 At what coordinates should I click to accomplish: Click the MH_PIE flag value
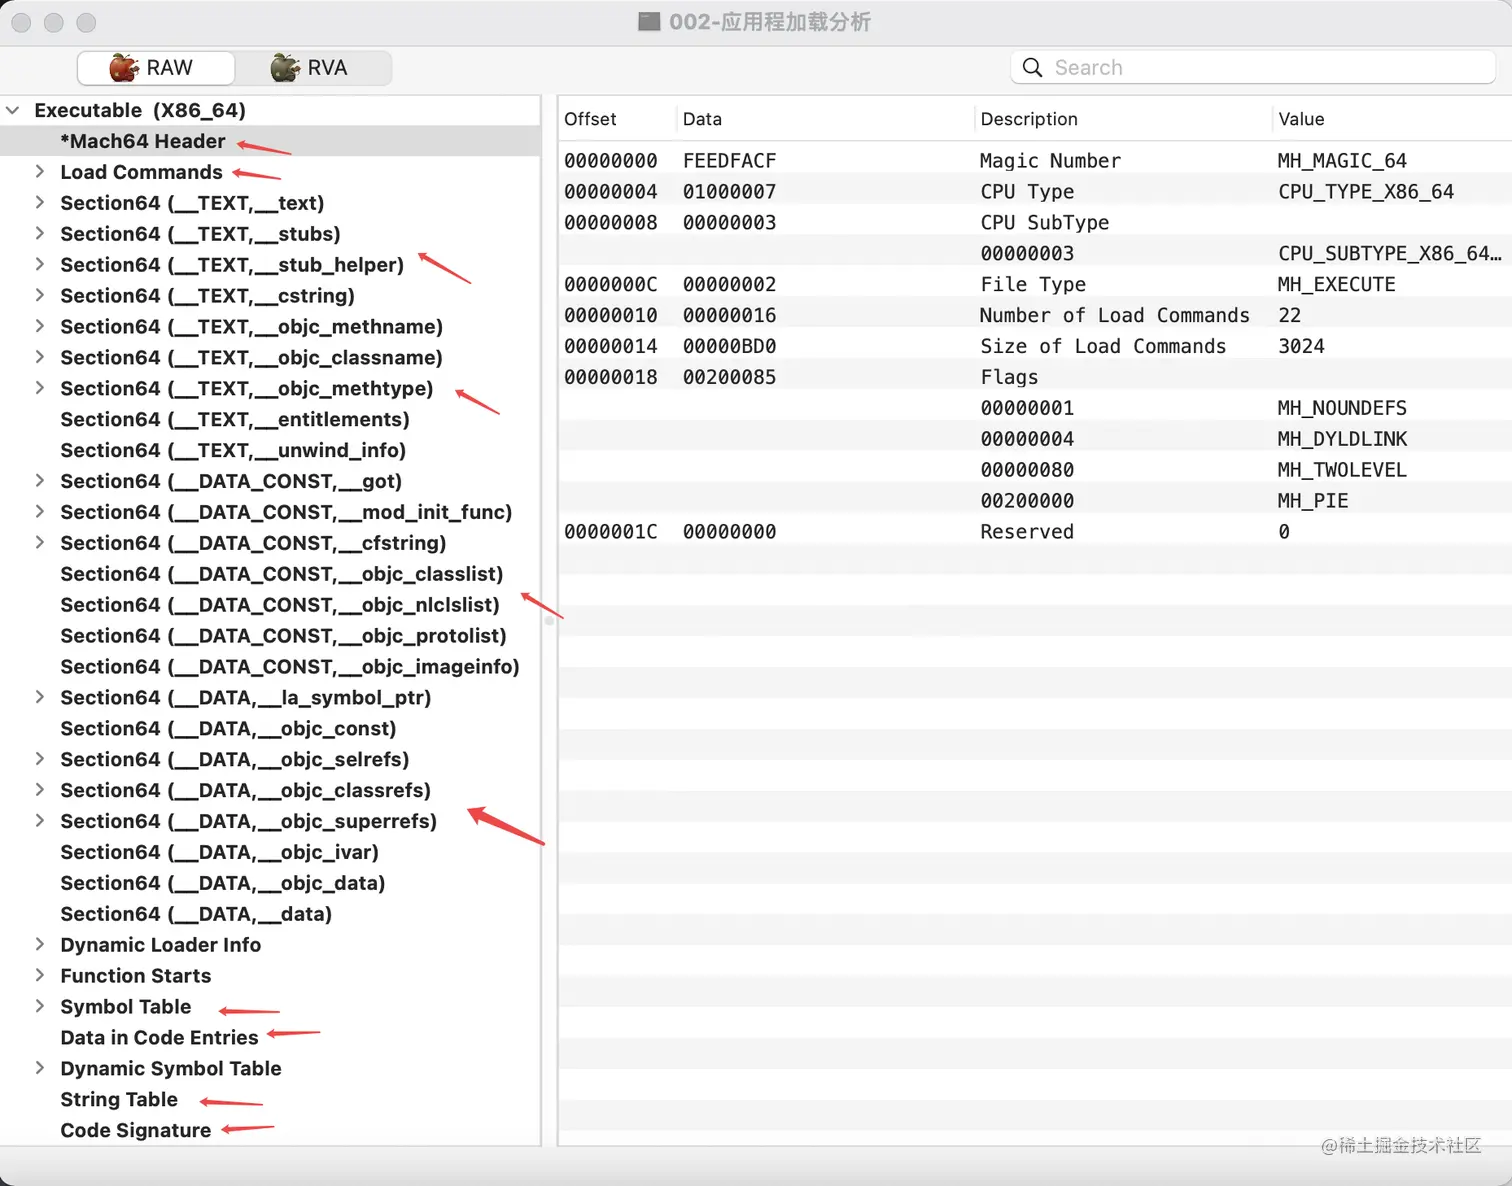point(1313,501)
